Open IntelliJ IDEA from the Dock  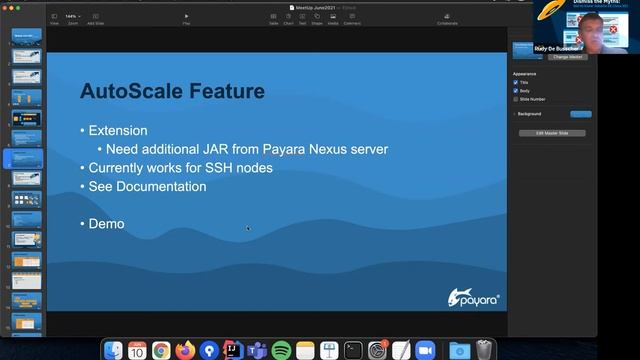coord(233,350)
